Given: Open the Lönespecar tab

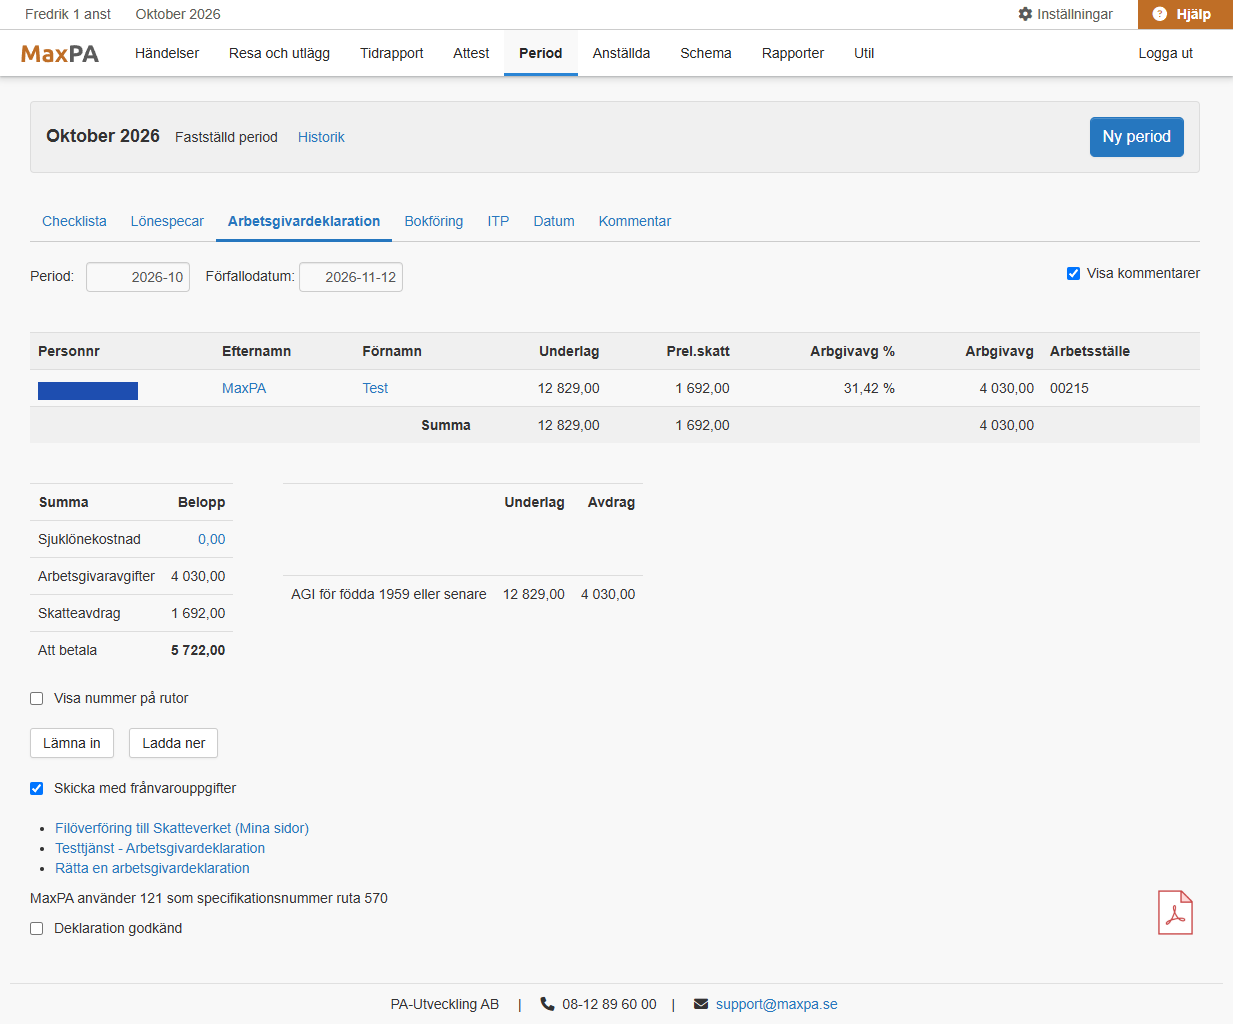Looking at the screenshot, I should (167, 221).
